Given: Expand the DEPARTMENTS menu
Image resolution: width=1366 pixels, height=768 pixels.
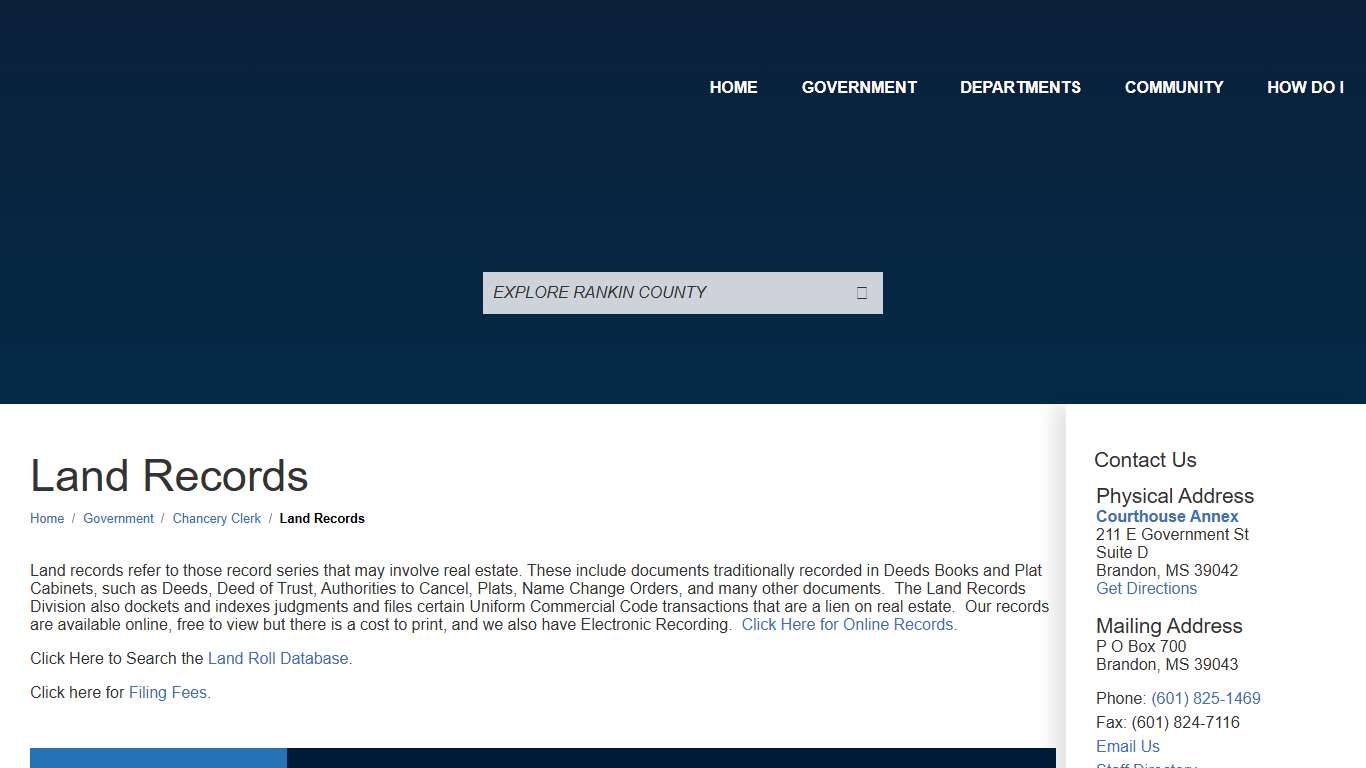Looking at the screenshot, I should pyautogui.click(x=1020, y=87).
